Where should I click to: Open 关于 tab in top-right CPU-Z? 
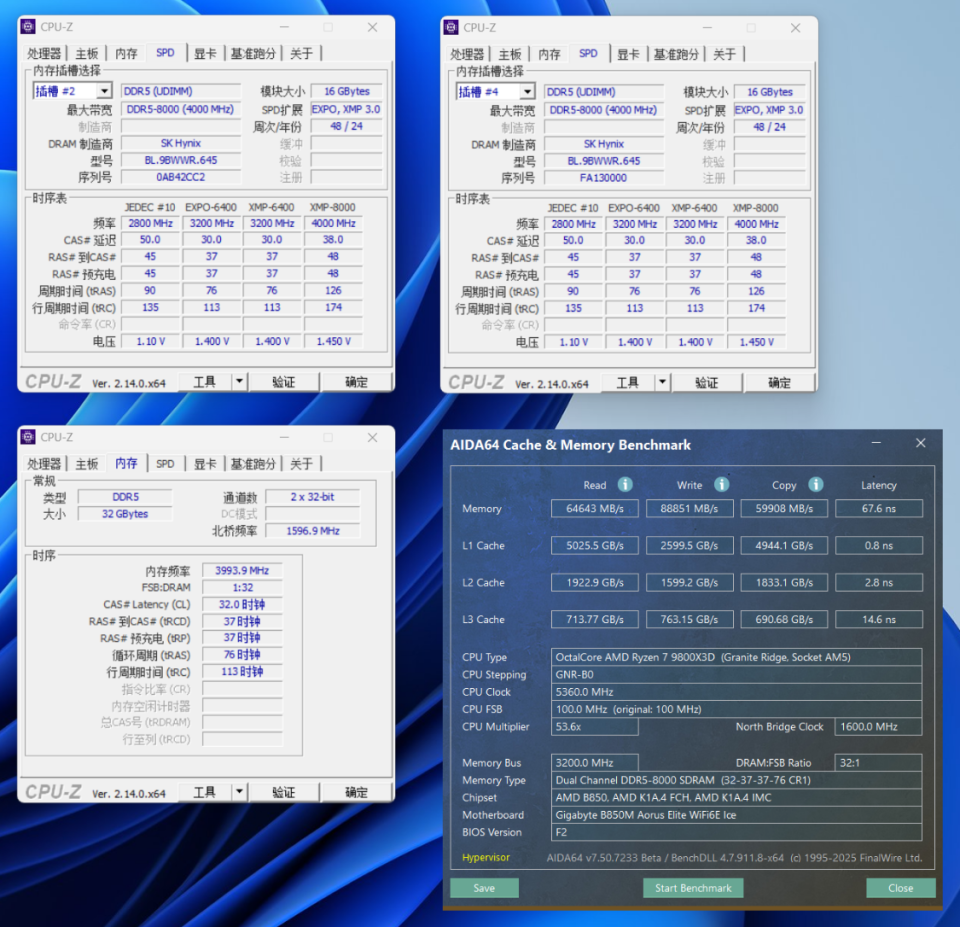tap(724, 54)
